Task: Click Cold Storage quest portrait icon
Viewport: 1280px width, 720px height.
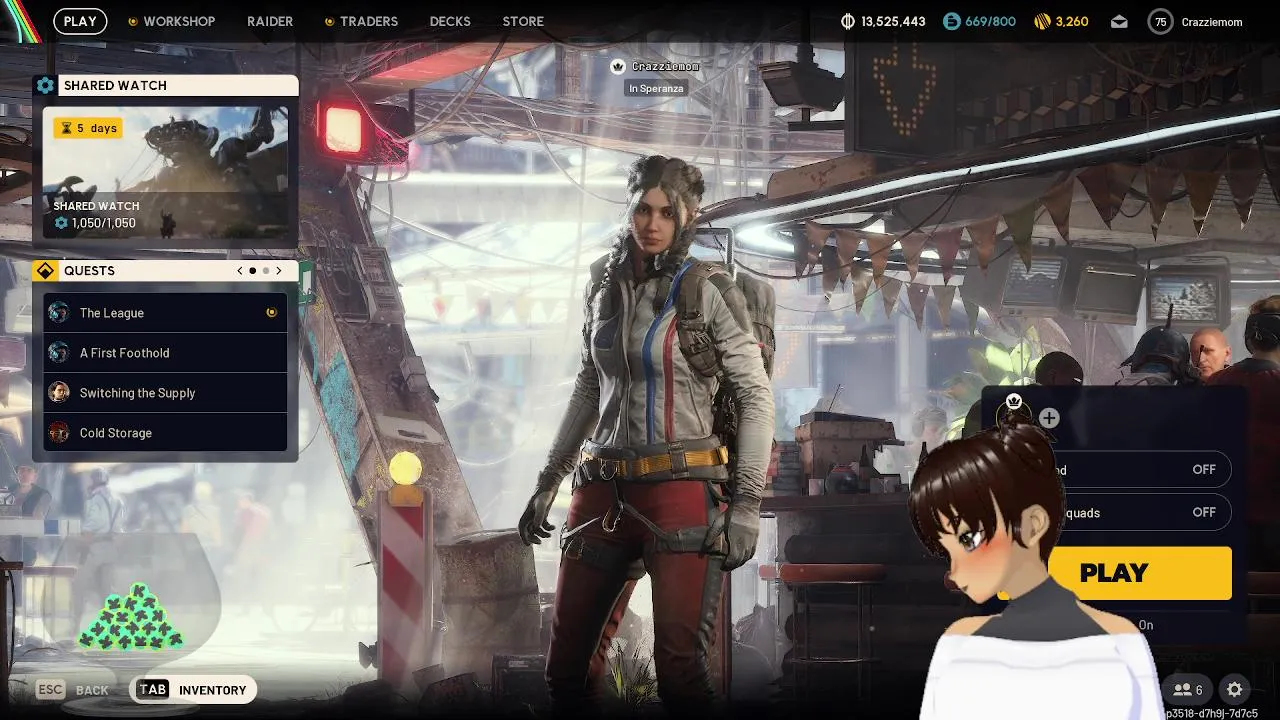Action: pos(59,433)
